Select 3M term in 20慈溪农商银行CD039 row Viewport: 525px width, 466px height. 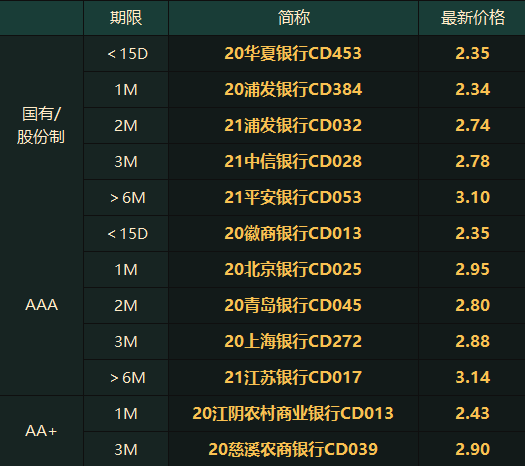coord(126,450)
